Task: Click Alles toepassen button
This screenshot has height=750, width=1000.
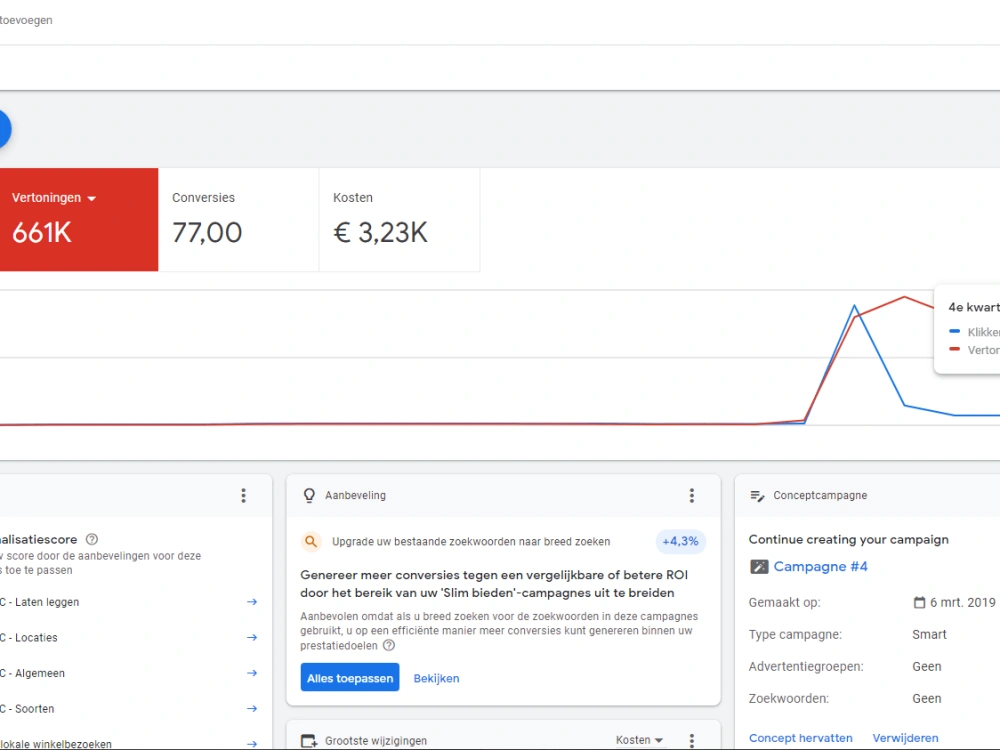Action: [349, 678]
